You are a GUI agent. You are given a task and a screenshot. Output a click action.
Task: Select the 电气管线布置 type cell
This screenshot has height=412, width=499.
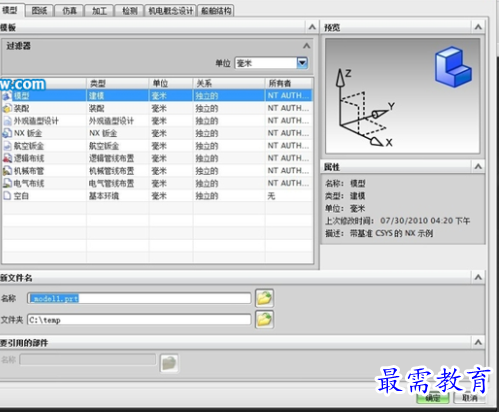(x=118, y=183)
